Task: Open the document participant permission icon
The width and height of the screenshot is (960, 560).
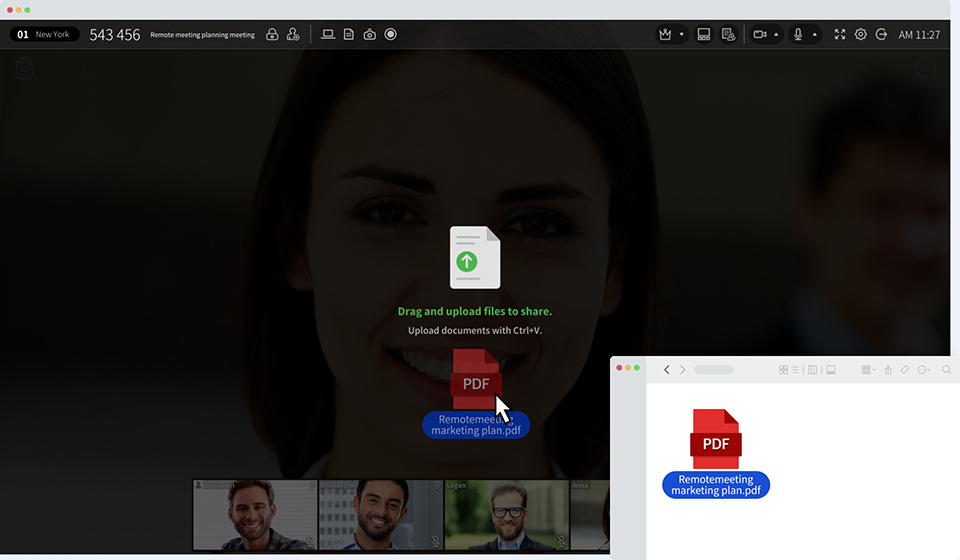Action: pos(728,34)
